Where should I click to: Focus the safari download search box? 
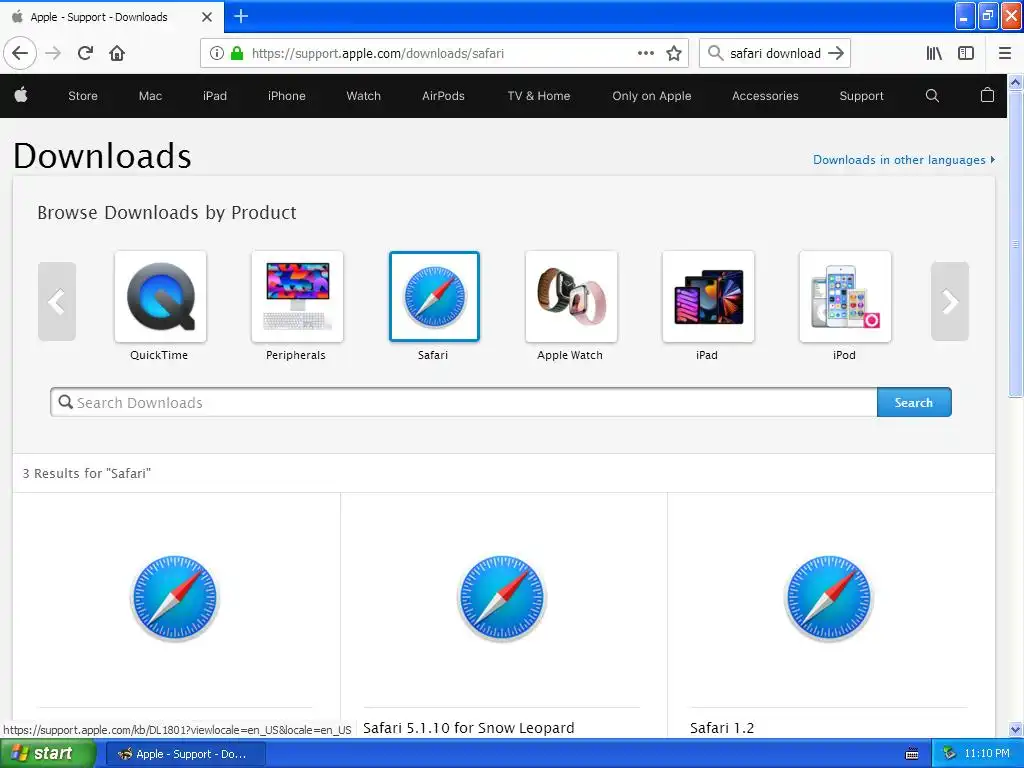(x=775, y=53)
